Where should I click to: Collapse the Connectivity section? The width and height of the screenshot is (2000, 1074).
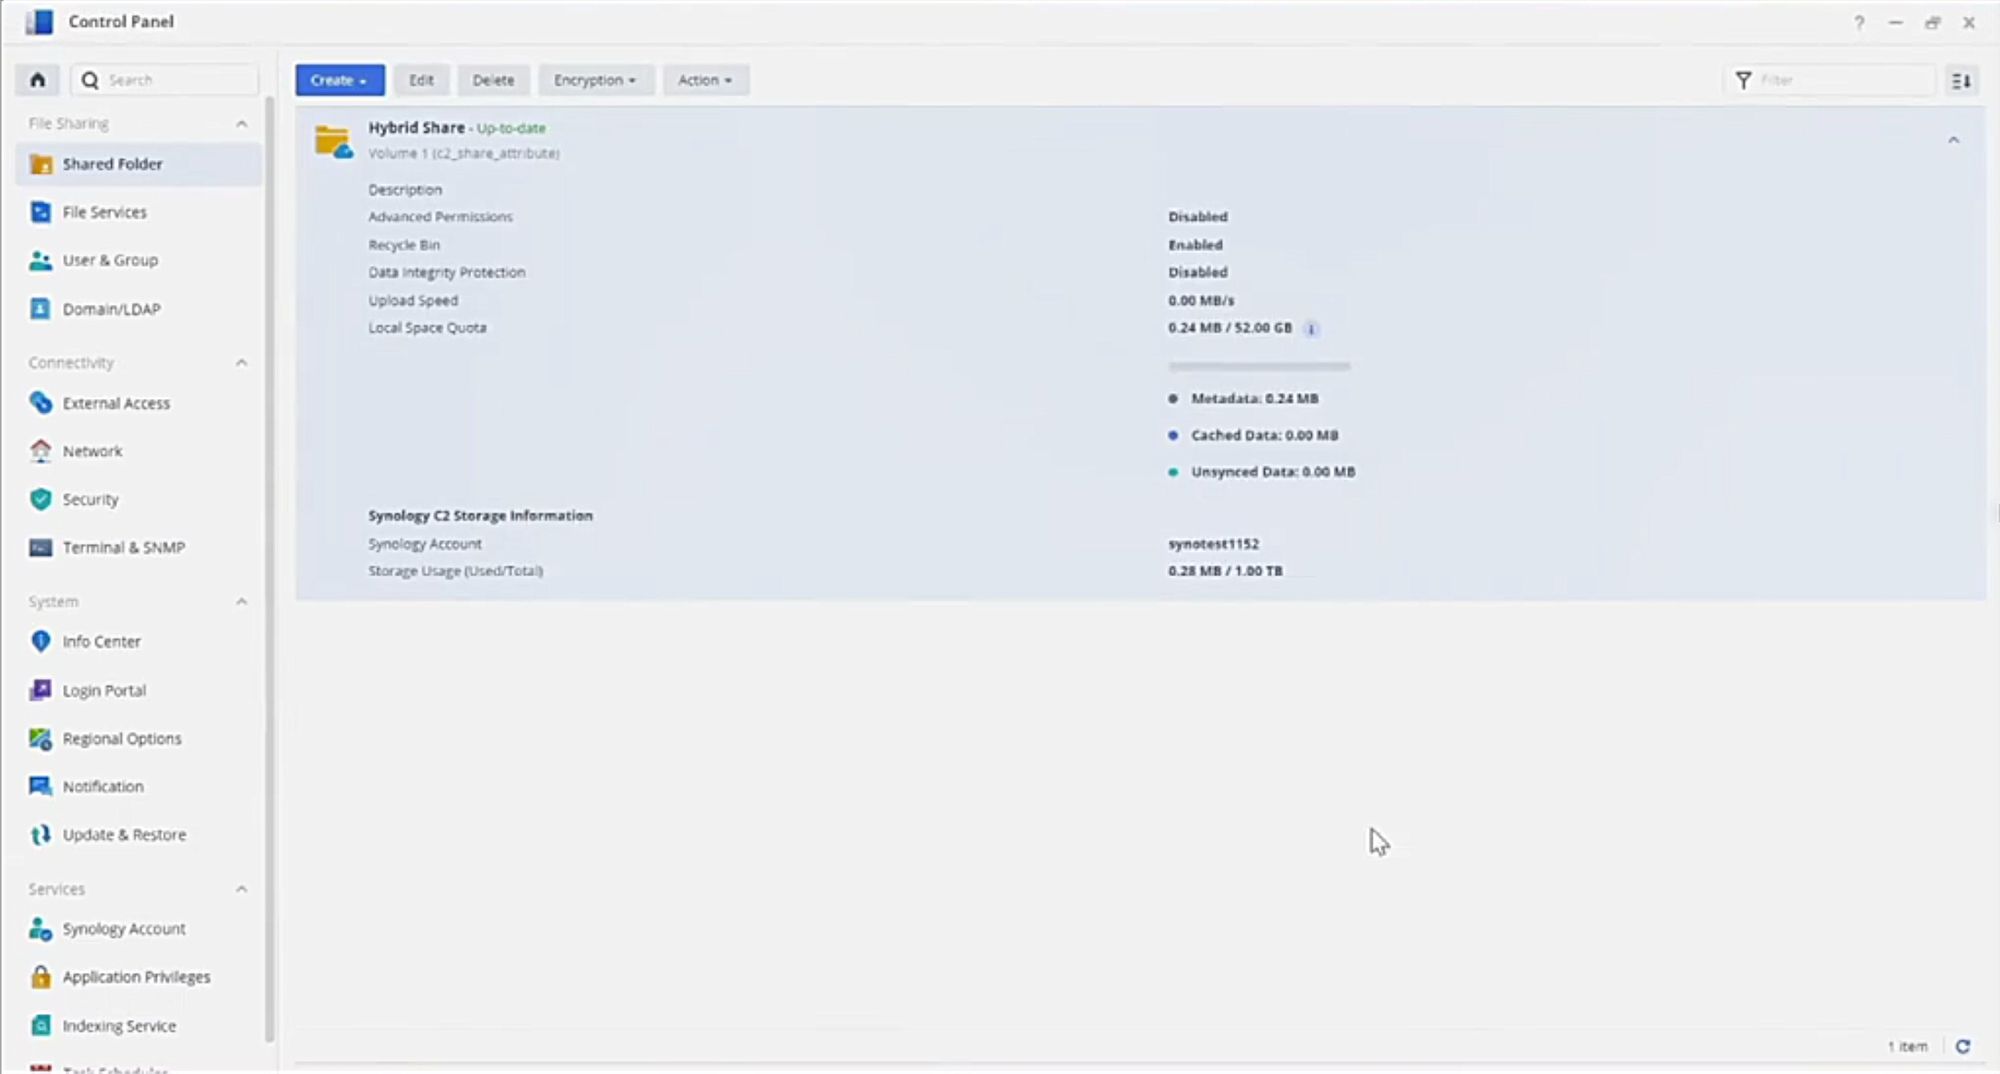(x=241, y=363)
